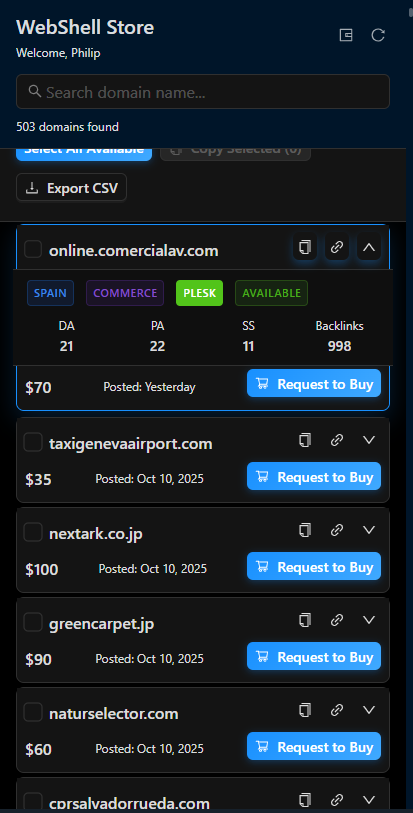
Task: Copy nextark.co.jp using its copy icon
Action: click(305, 530)
